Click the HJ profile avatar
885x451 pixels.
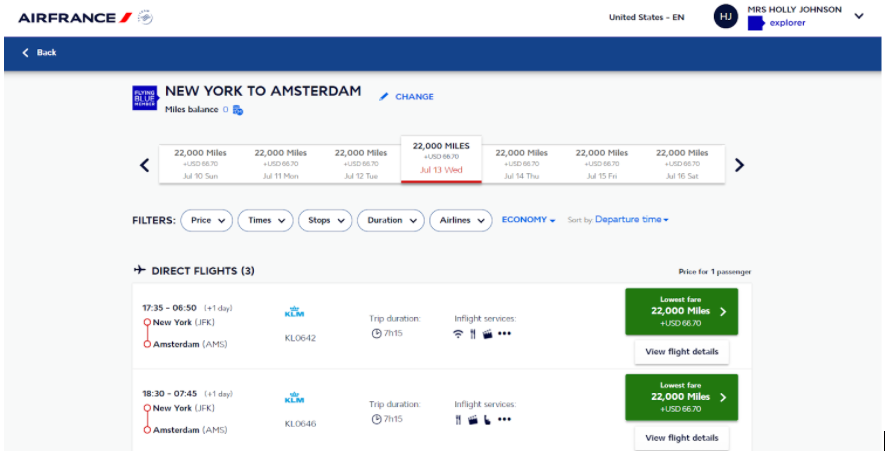pos(727,16)
